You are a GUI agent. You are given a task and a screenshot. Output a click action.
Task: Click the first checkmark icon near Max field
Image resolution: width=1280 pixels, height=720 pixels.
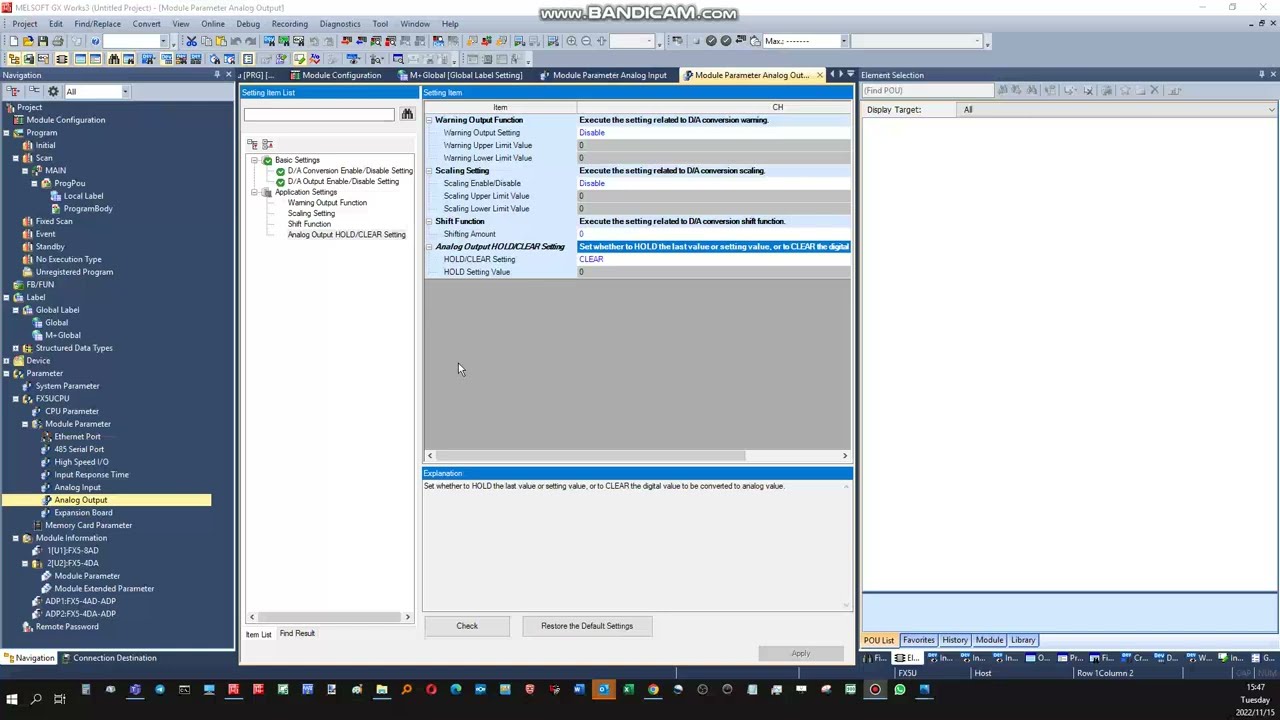tap(711, 41)
